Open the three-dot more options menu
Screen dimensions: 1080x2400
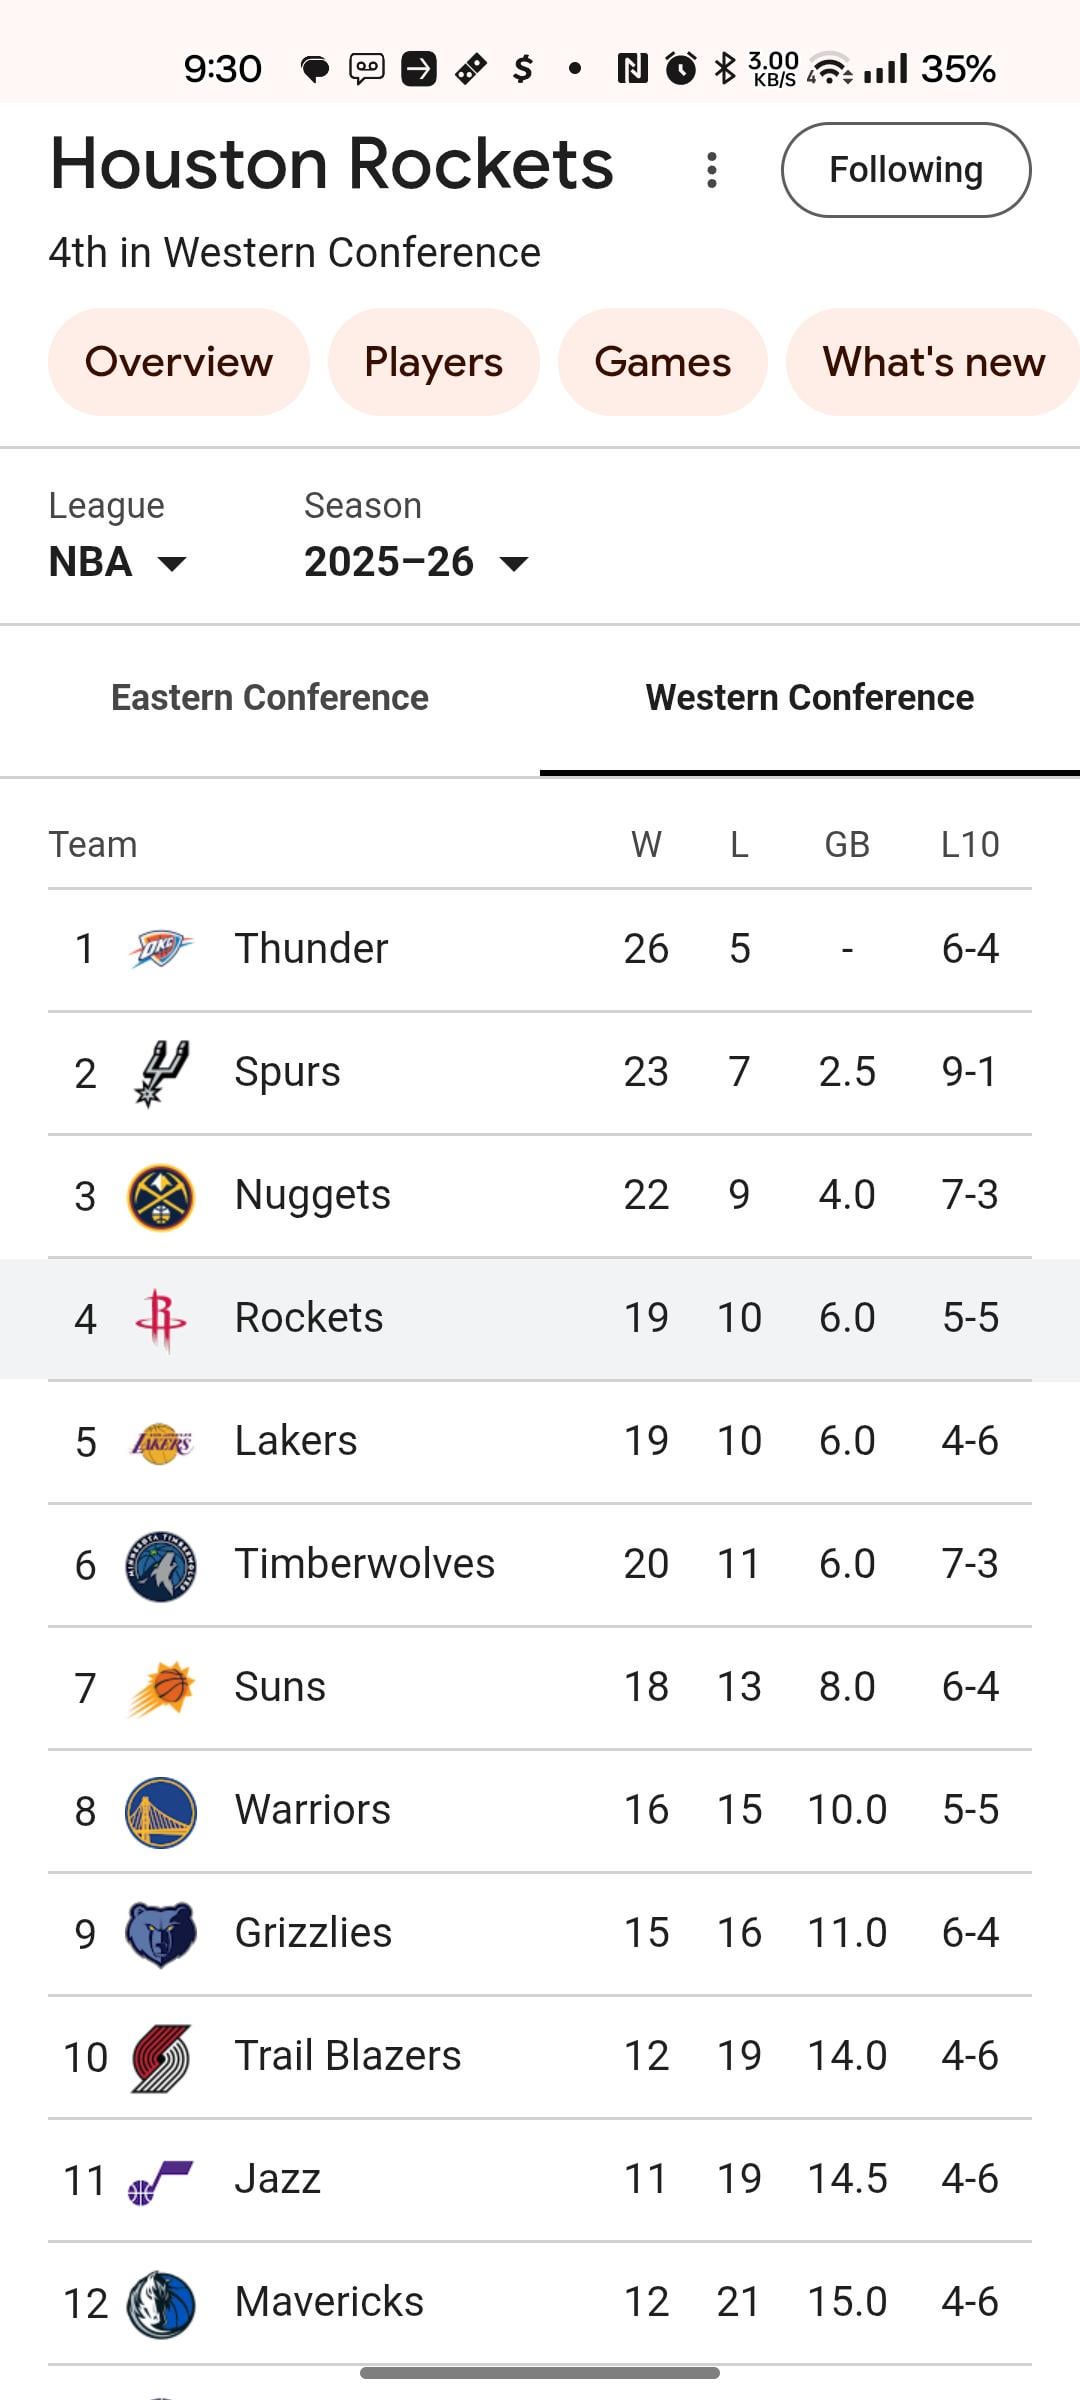(712, 170)
